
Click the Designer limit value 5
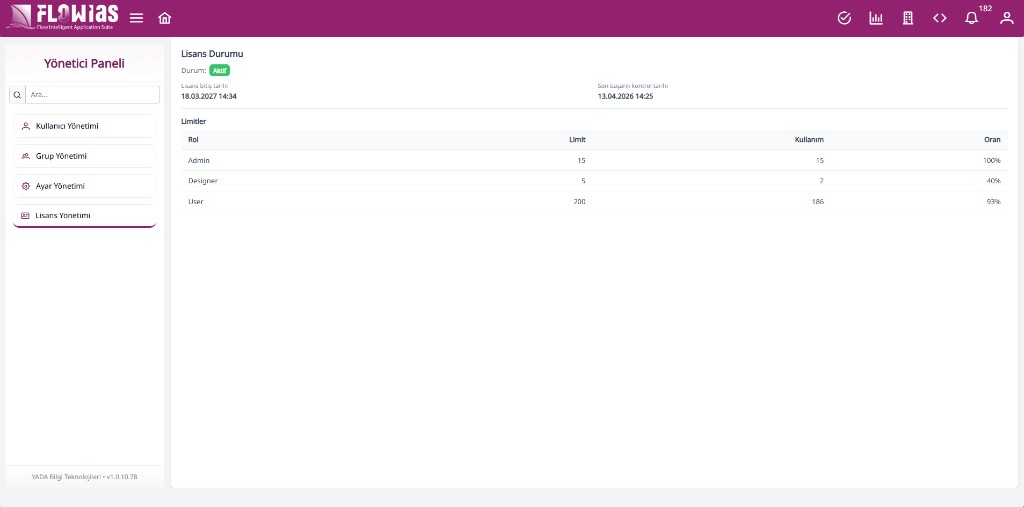click(584, 181)
